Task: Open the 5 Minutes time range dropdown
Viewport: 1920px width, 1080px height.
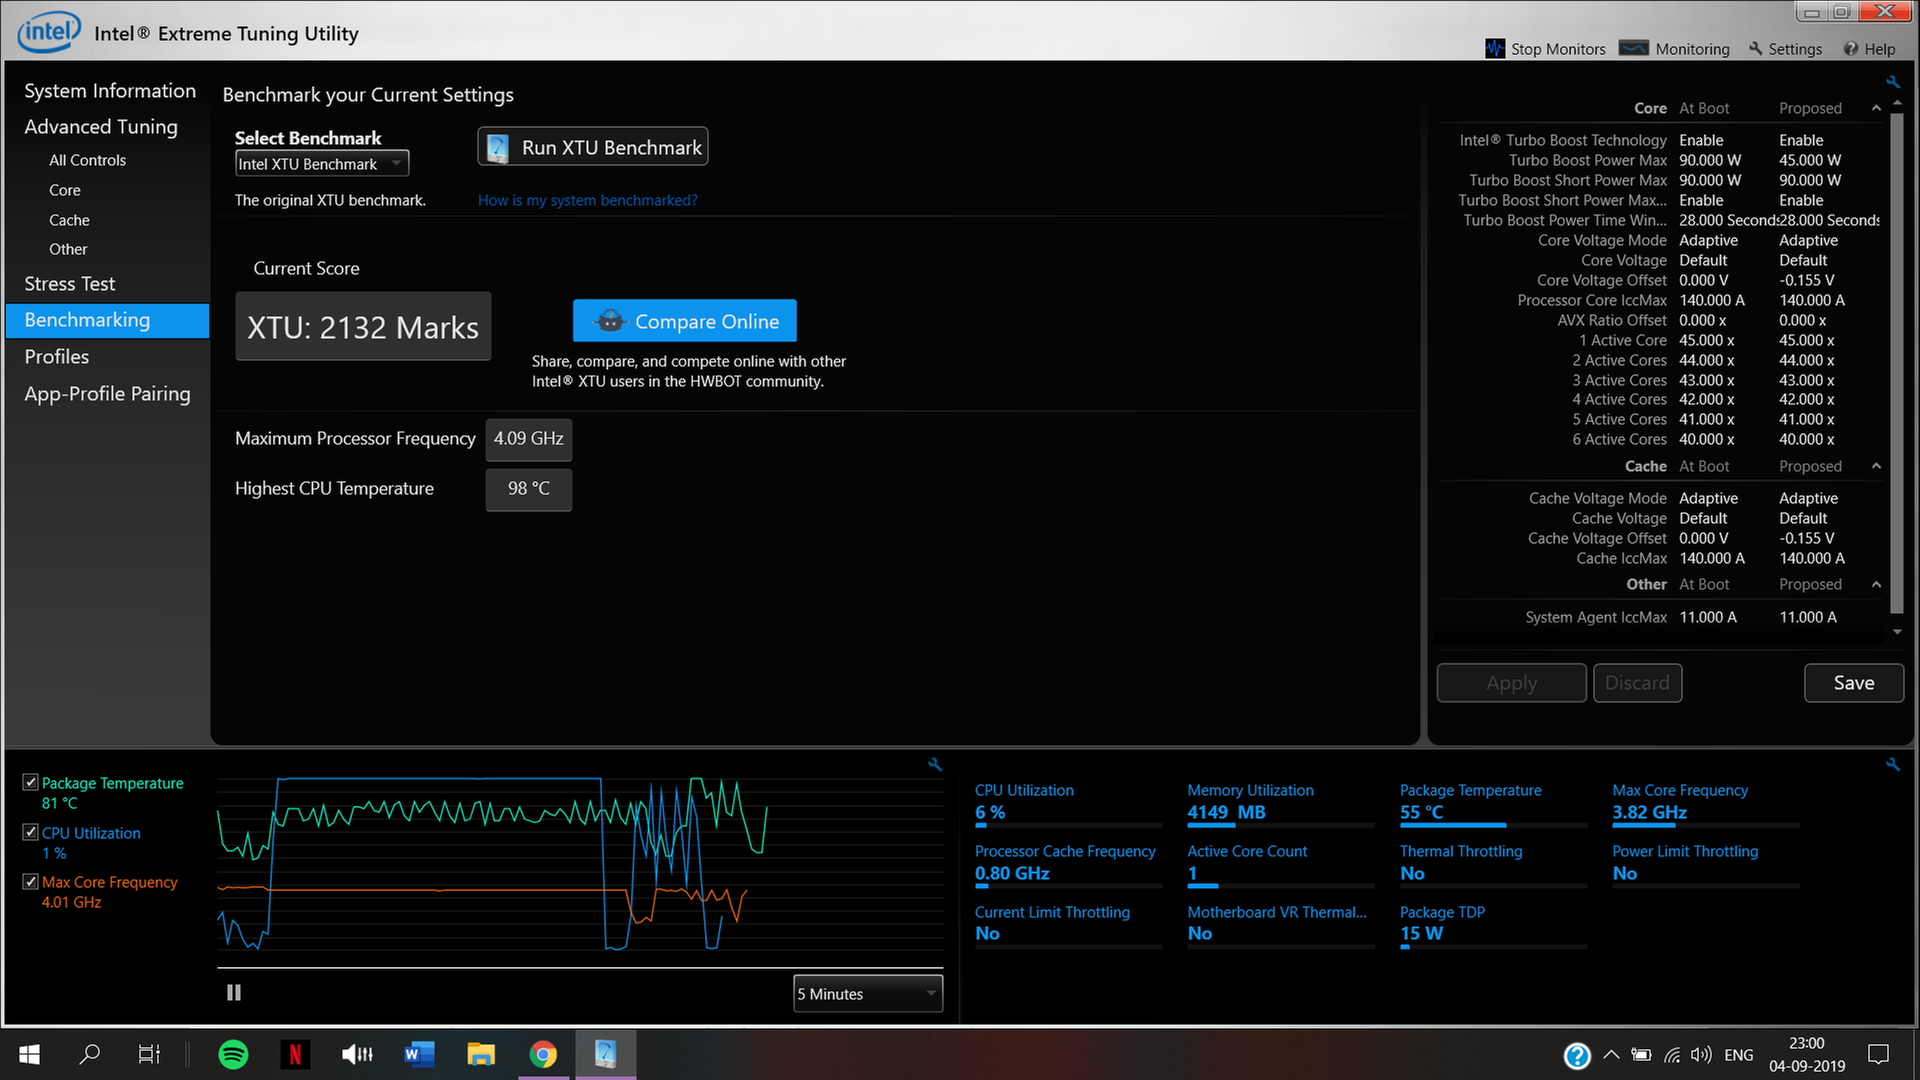Action: pos(868,993)
